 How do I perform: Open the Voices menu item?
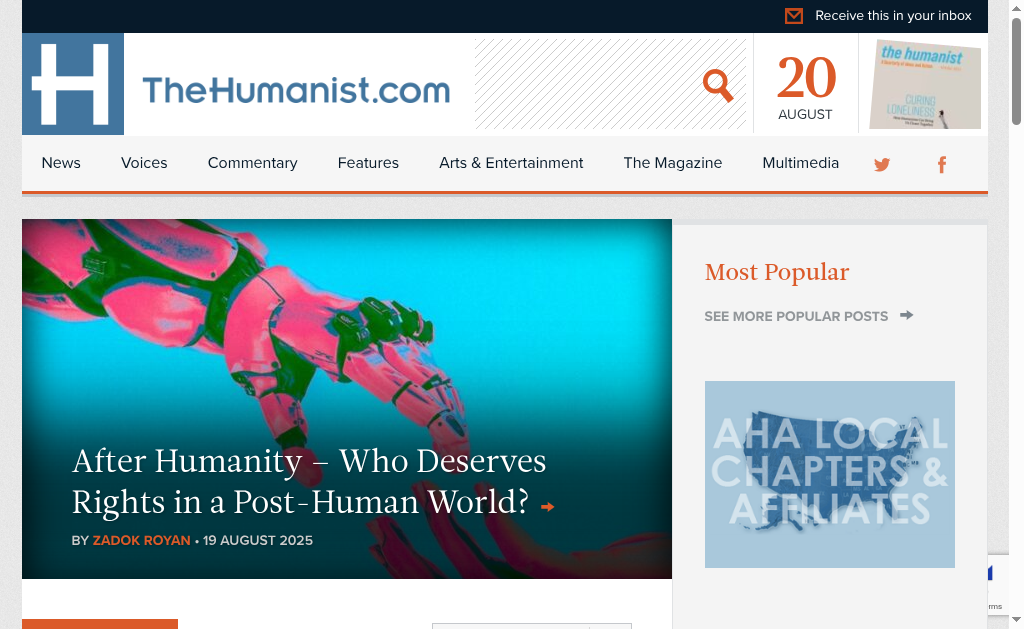144,163
